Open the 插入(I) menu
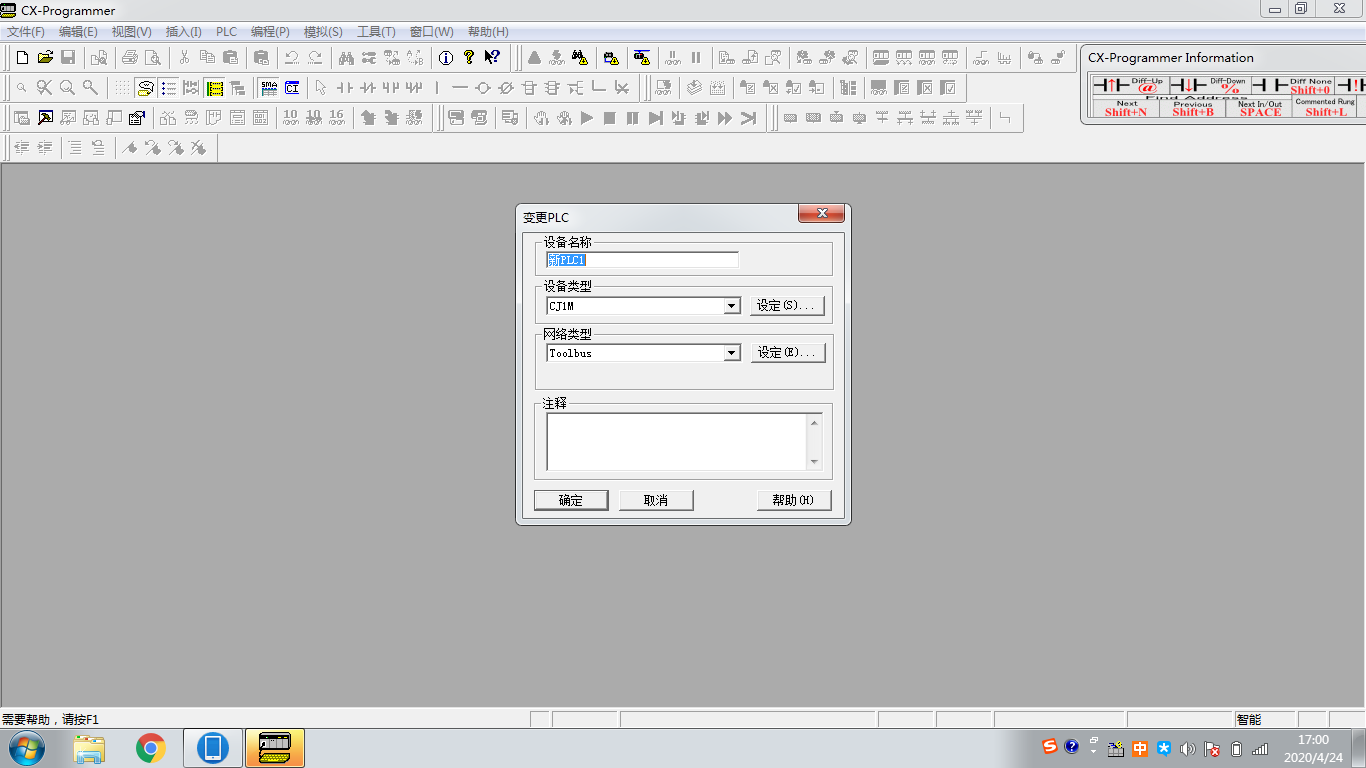Screen dimensions: 1366x768 pyautogui.click(x=183, y=32)
